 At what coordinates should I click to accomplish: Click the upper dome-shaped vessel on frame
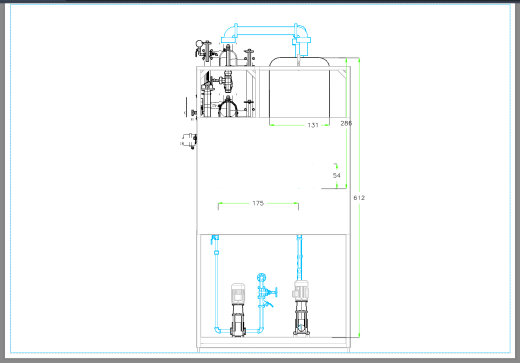[x=228, y=56]
